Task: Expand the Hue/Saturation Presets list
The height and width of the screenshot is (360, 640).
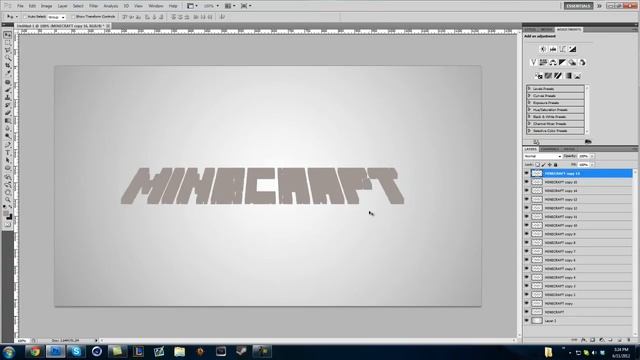Action: pyautogui.click(x=529, y=109)
